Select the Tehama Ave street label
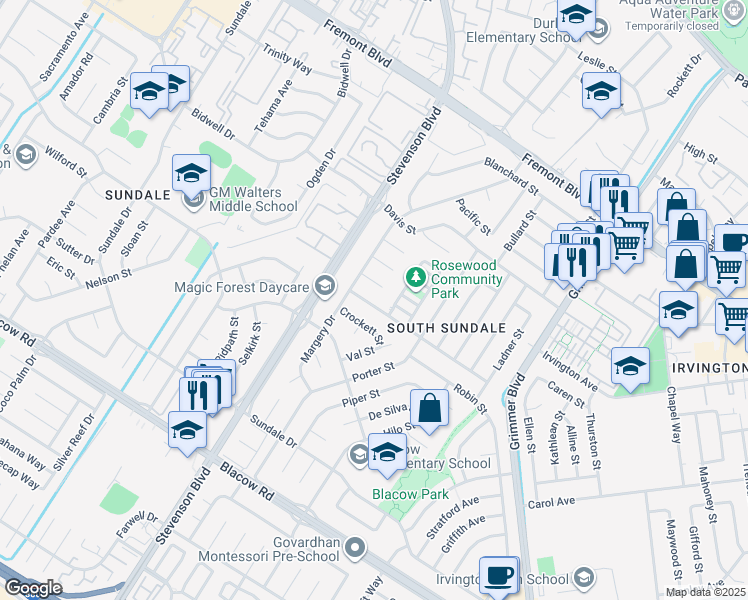 (273, 106)
